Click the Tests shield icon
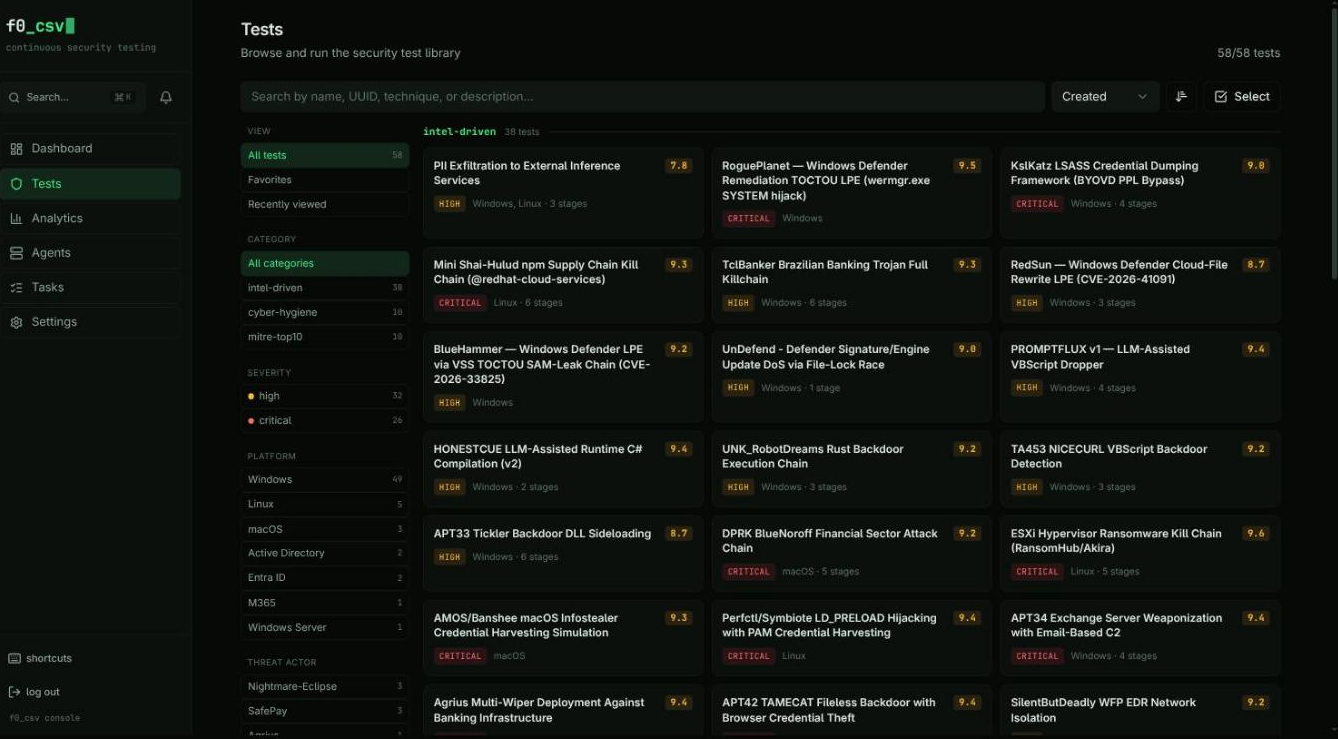The image size is (1338, 739). coord(16,184)
